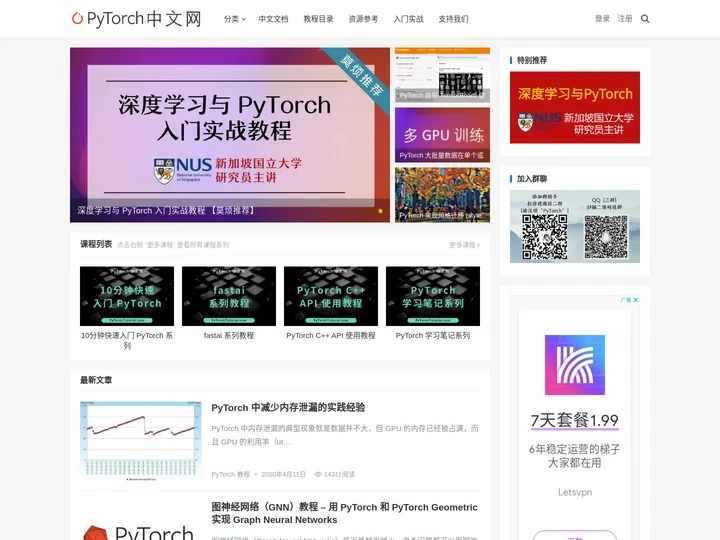Open the 支持我们 page

[453, 19]
